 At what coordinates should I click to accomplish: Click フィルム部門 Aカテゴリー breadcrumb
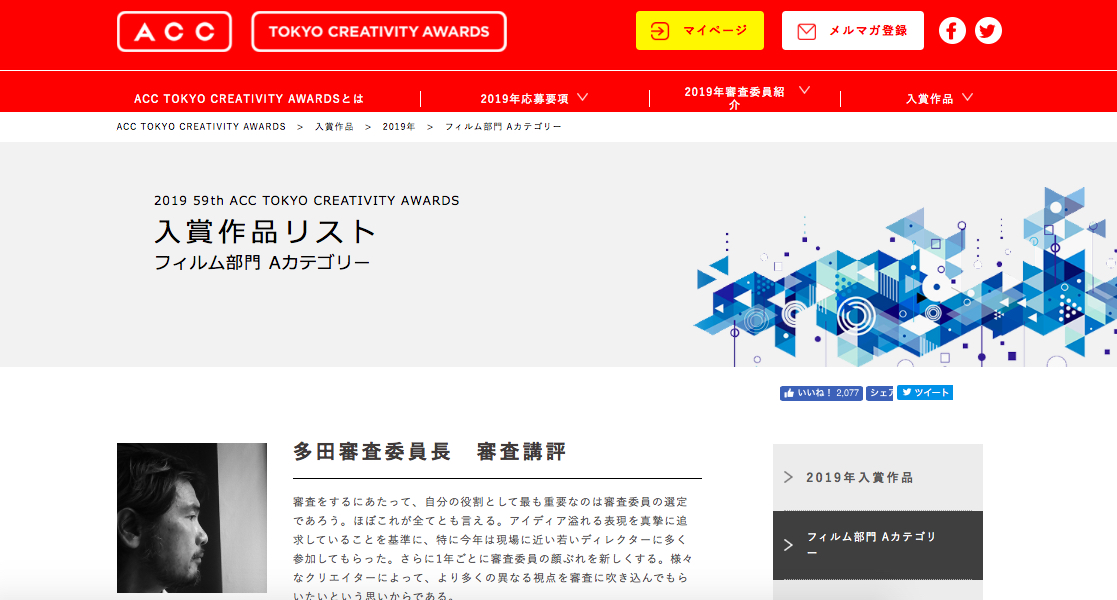tap(504, 127)
